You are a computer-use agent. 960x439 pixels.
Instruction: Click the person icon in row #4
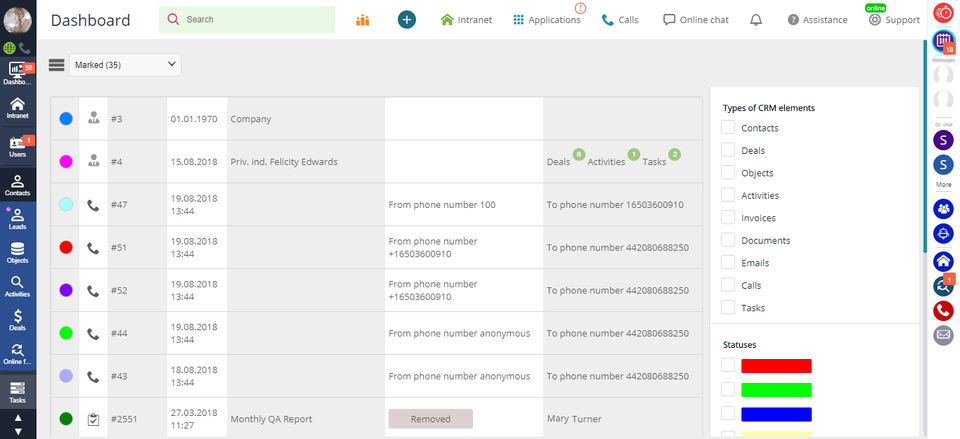93,162
